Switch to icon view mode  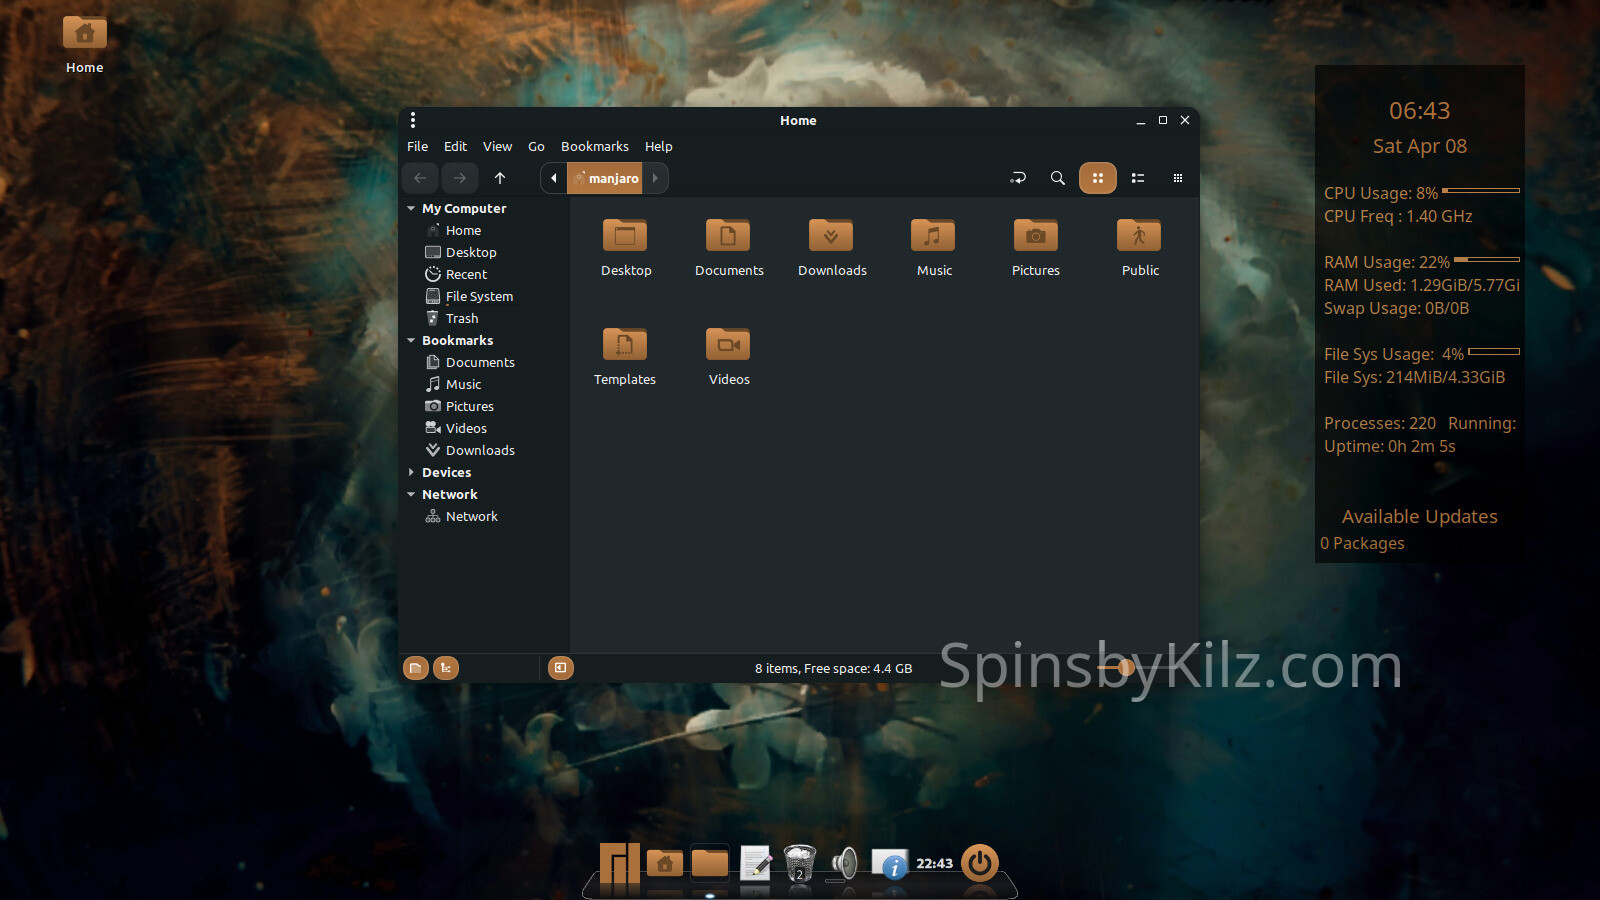point(1097,178)
